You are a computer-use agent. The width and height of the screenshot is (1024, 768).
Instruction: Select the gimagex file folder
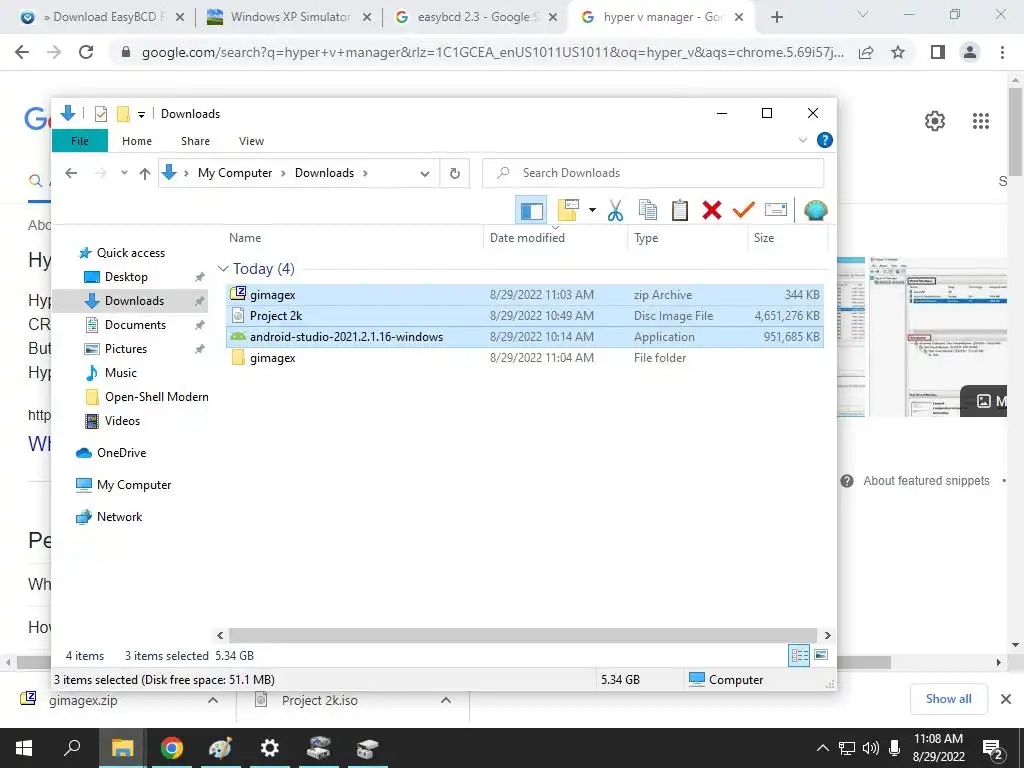[x=525, y=358]
